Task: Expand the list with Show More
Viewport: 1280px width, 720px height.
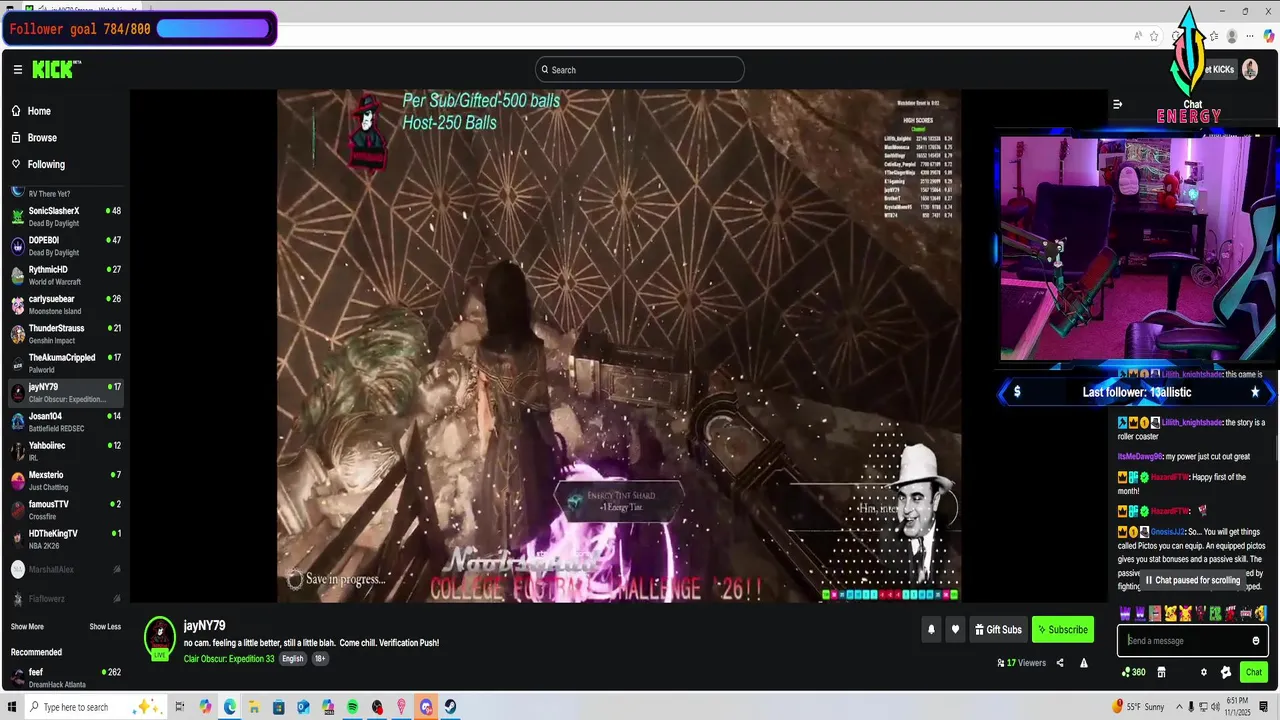Action: tap(27, 627)
